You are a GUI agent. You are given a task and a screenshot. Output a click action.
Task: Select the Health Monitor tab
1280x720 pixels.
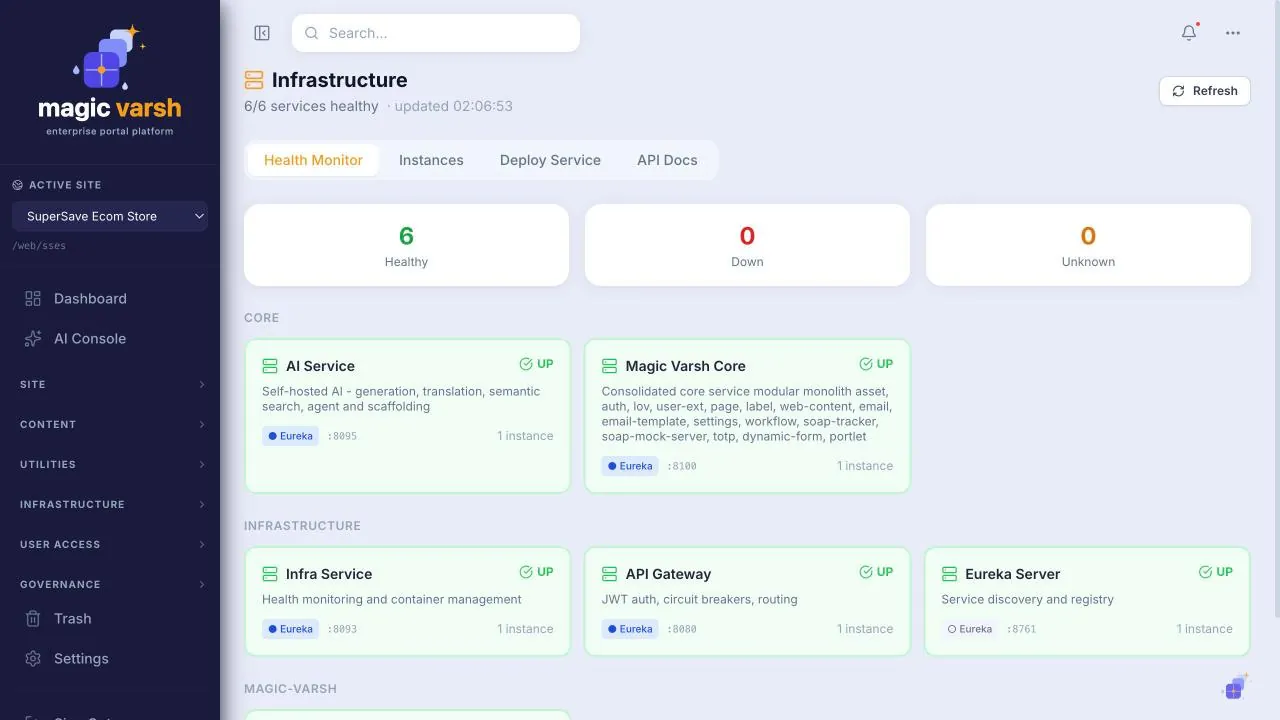pyautogui.click(x=313, y=160)
